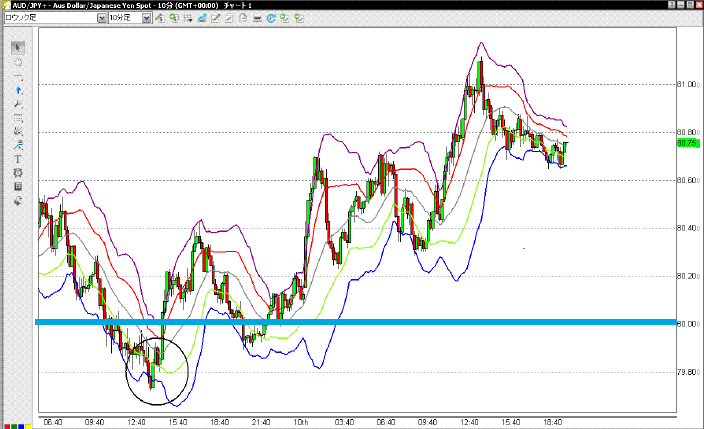Viewport: 704px width, 429px height.
Task: Close the chart window with red X
Action: 694,5
